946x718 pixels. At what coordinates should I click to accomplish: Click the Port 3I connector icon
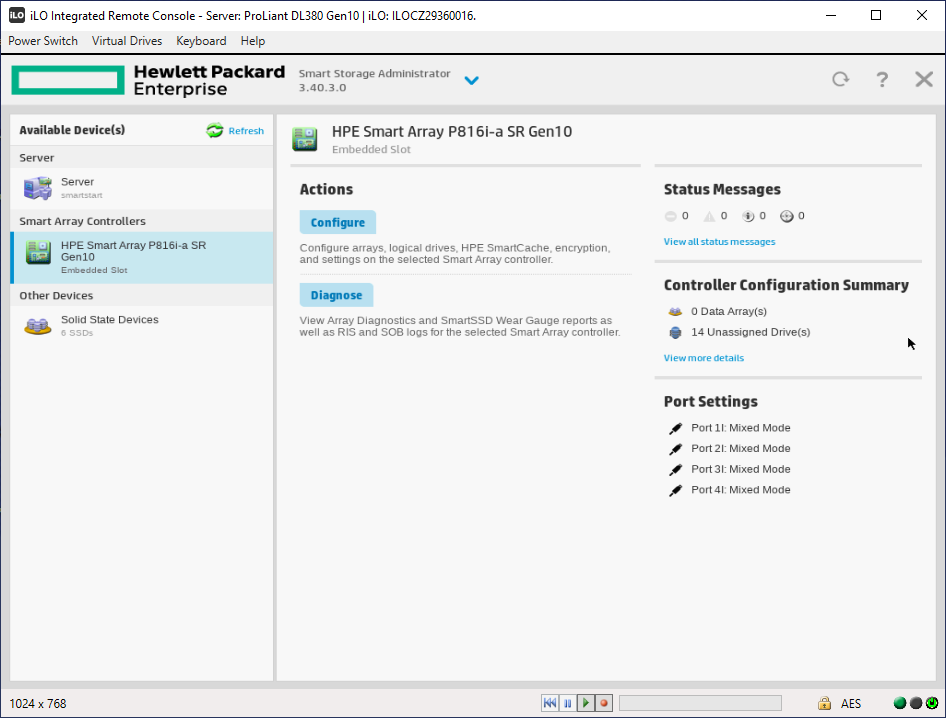pos(676,469)
